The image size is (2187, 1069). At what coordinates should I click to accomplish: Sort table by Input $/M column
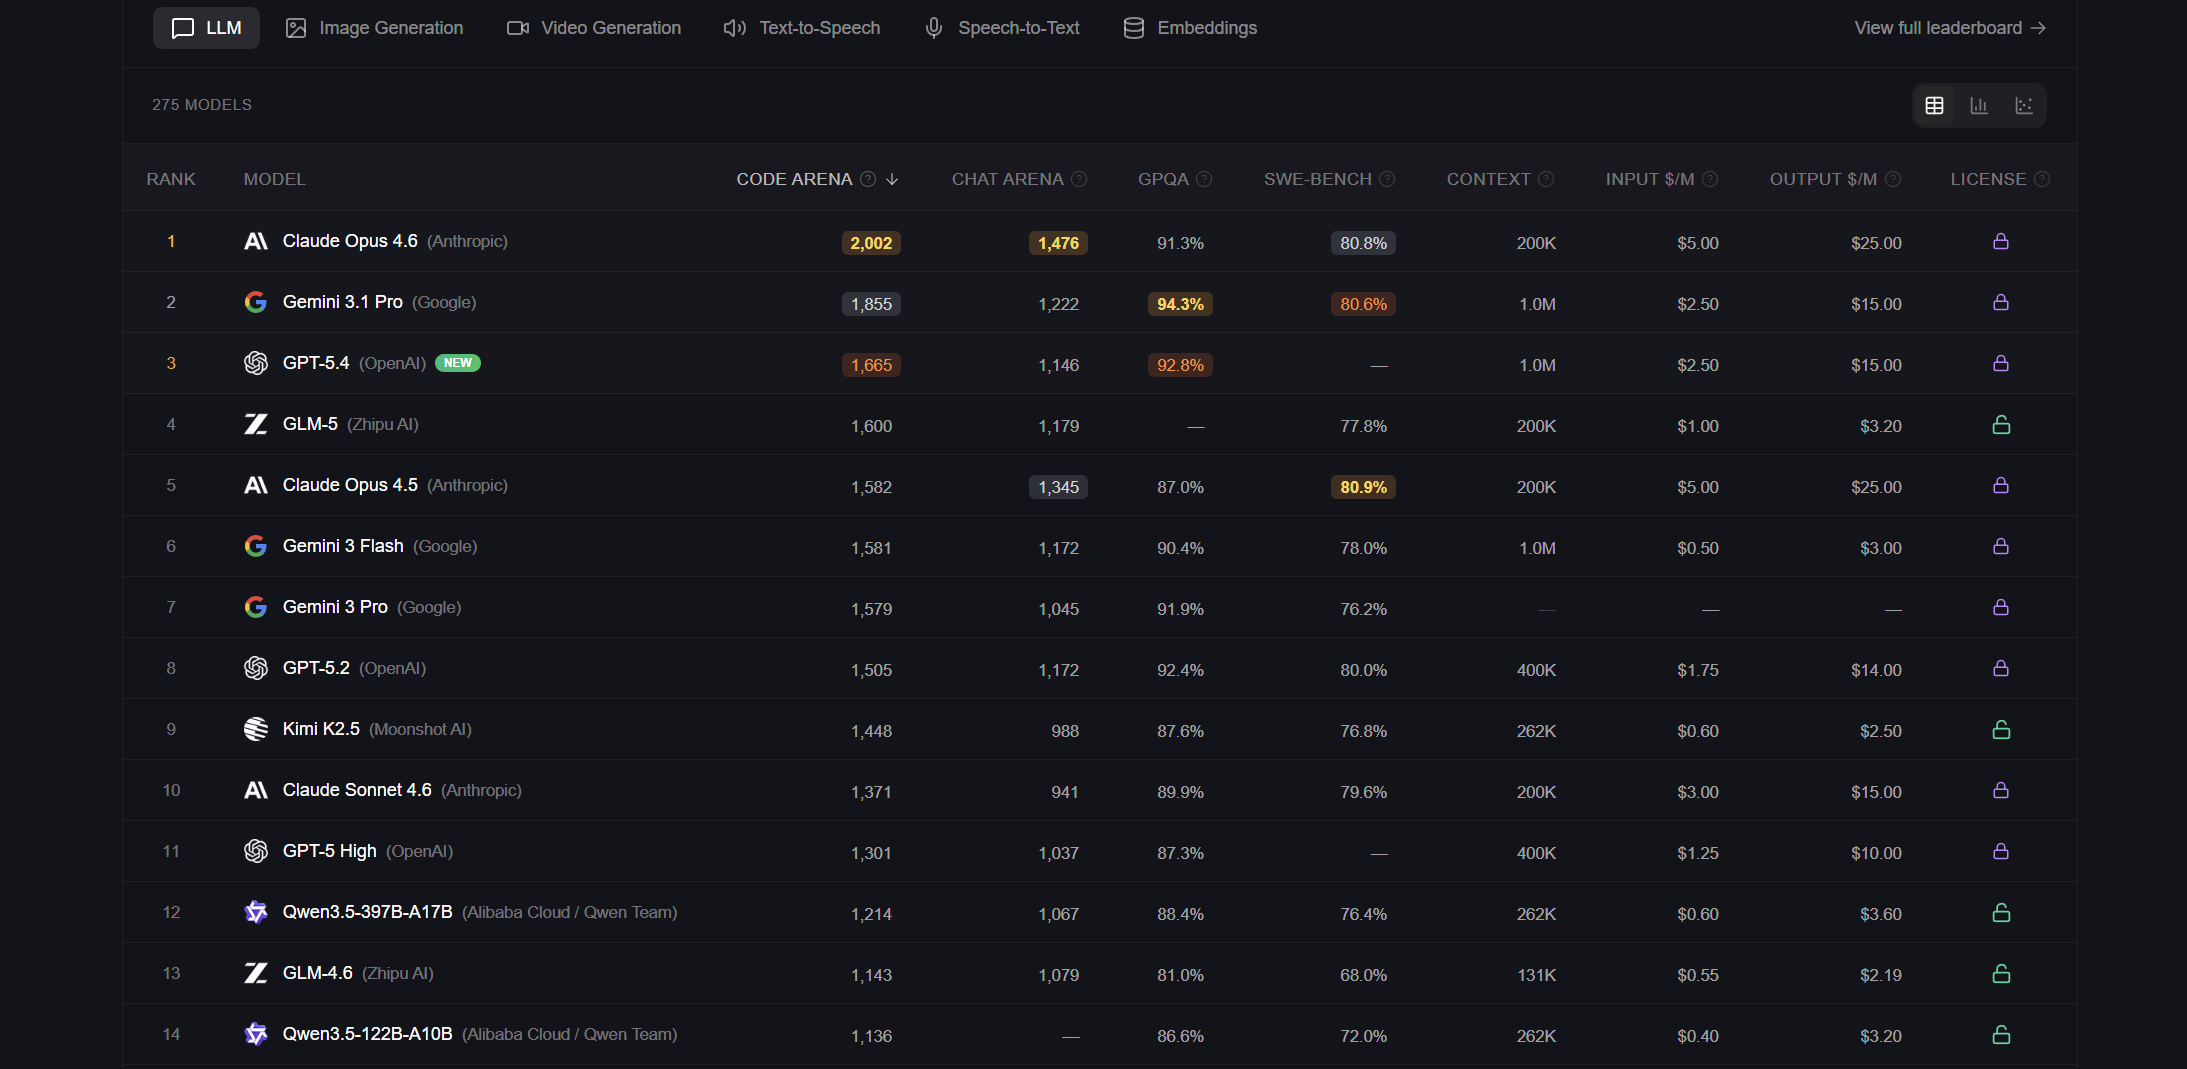(1650, 179)
